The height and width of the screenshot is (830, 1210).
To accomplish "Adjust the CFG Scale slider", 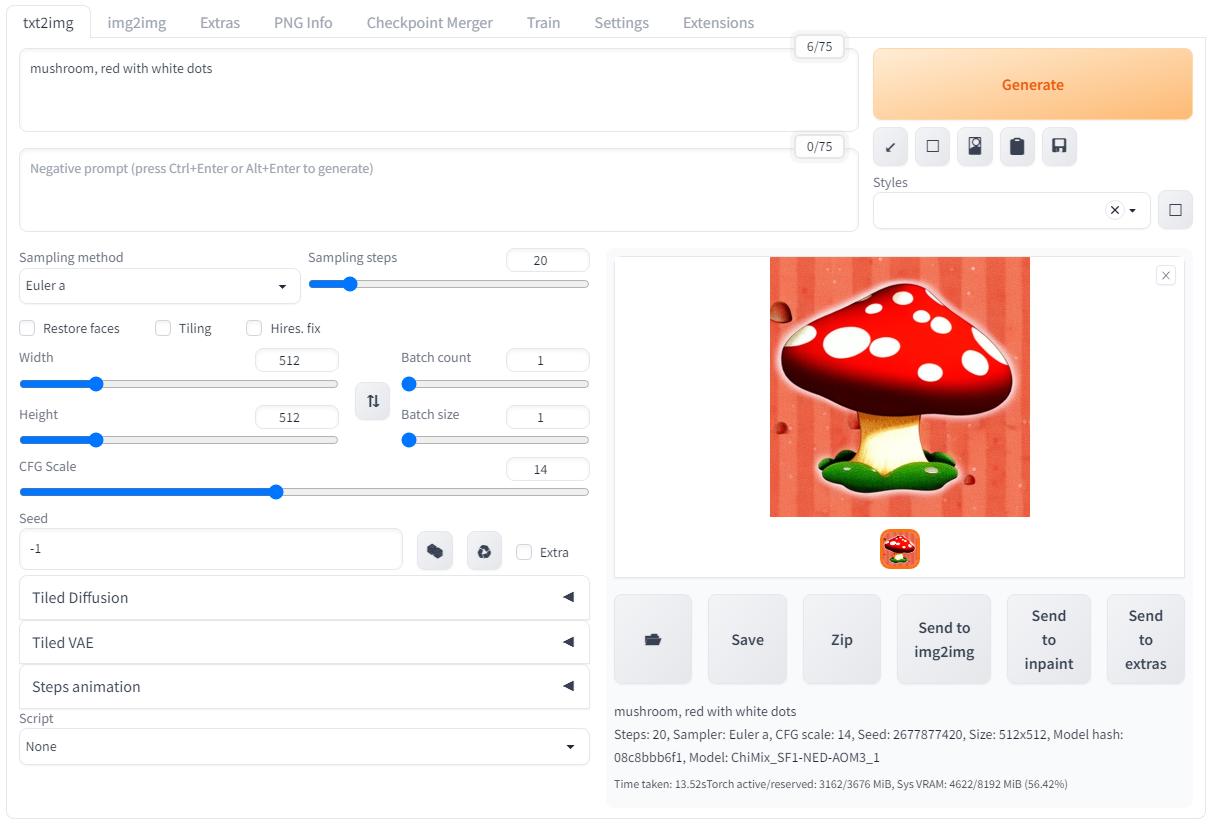I will [304, 492].
